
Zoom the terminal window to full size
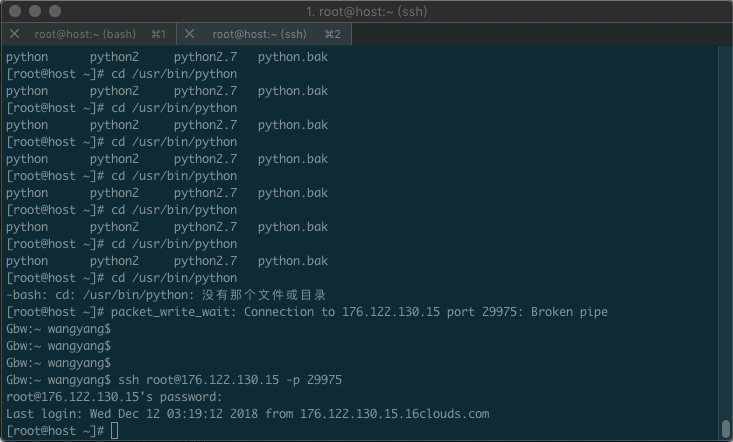53,11
